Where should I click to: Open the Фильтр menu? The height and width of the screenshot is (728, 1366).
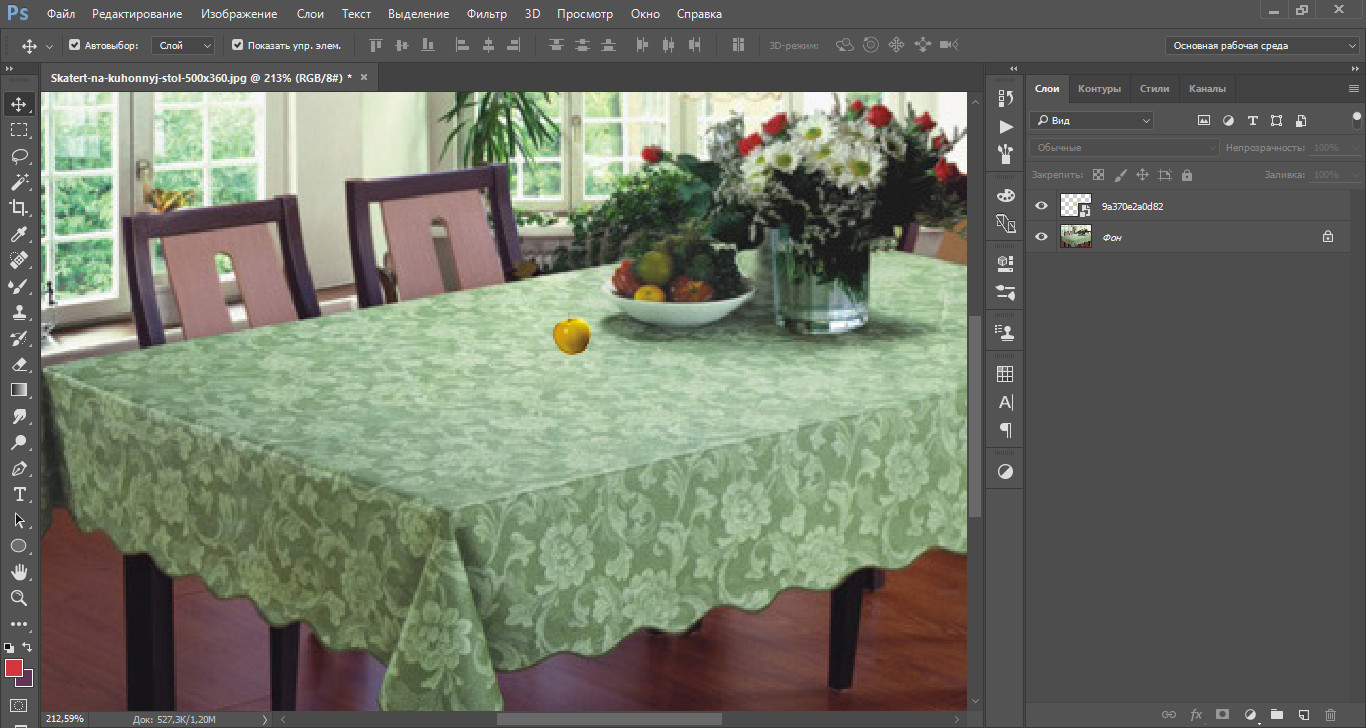487,14
